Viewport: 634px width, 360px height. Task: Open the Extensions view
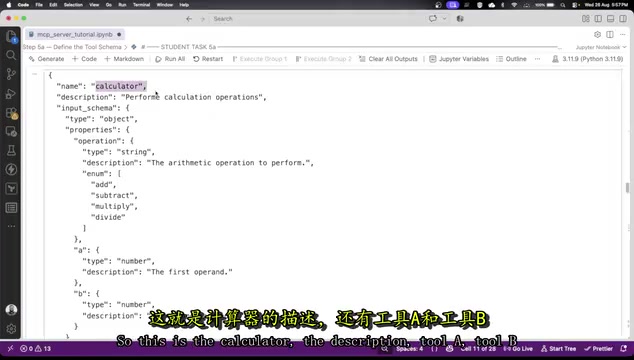click(x=11, y=113)
